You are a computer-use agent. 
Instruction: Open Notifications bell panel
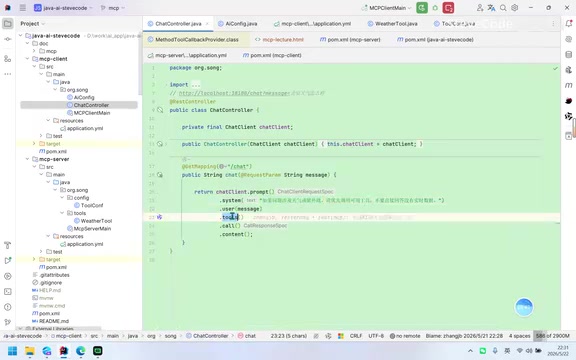pyautogui.click(x=569, y=24)
